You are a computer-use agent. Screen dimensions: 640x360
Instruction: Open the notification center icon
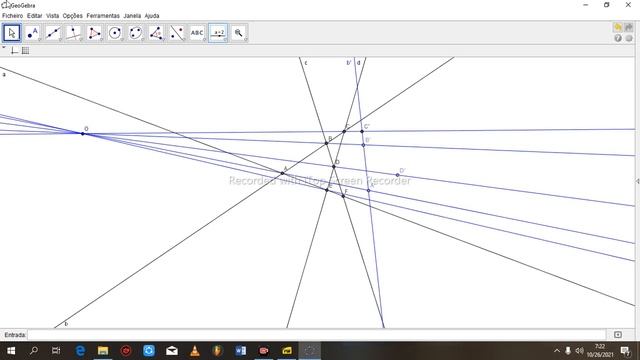625,351
